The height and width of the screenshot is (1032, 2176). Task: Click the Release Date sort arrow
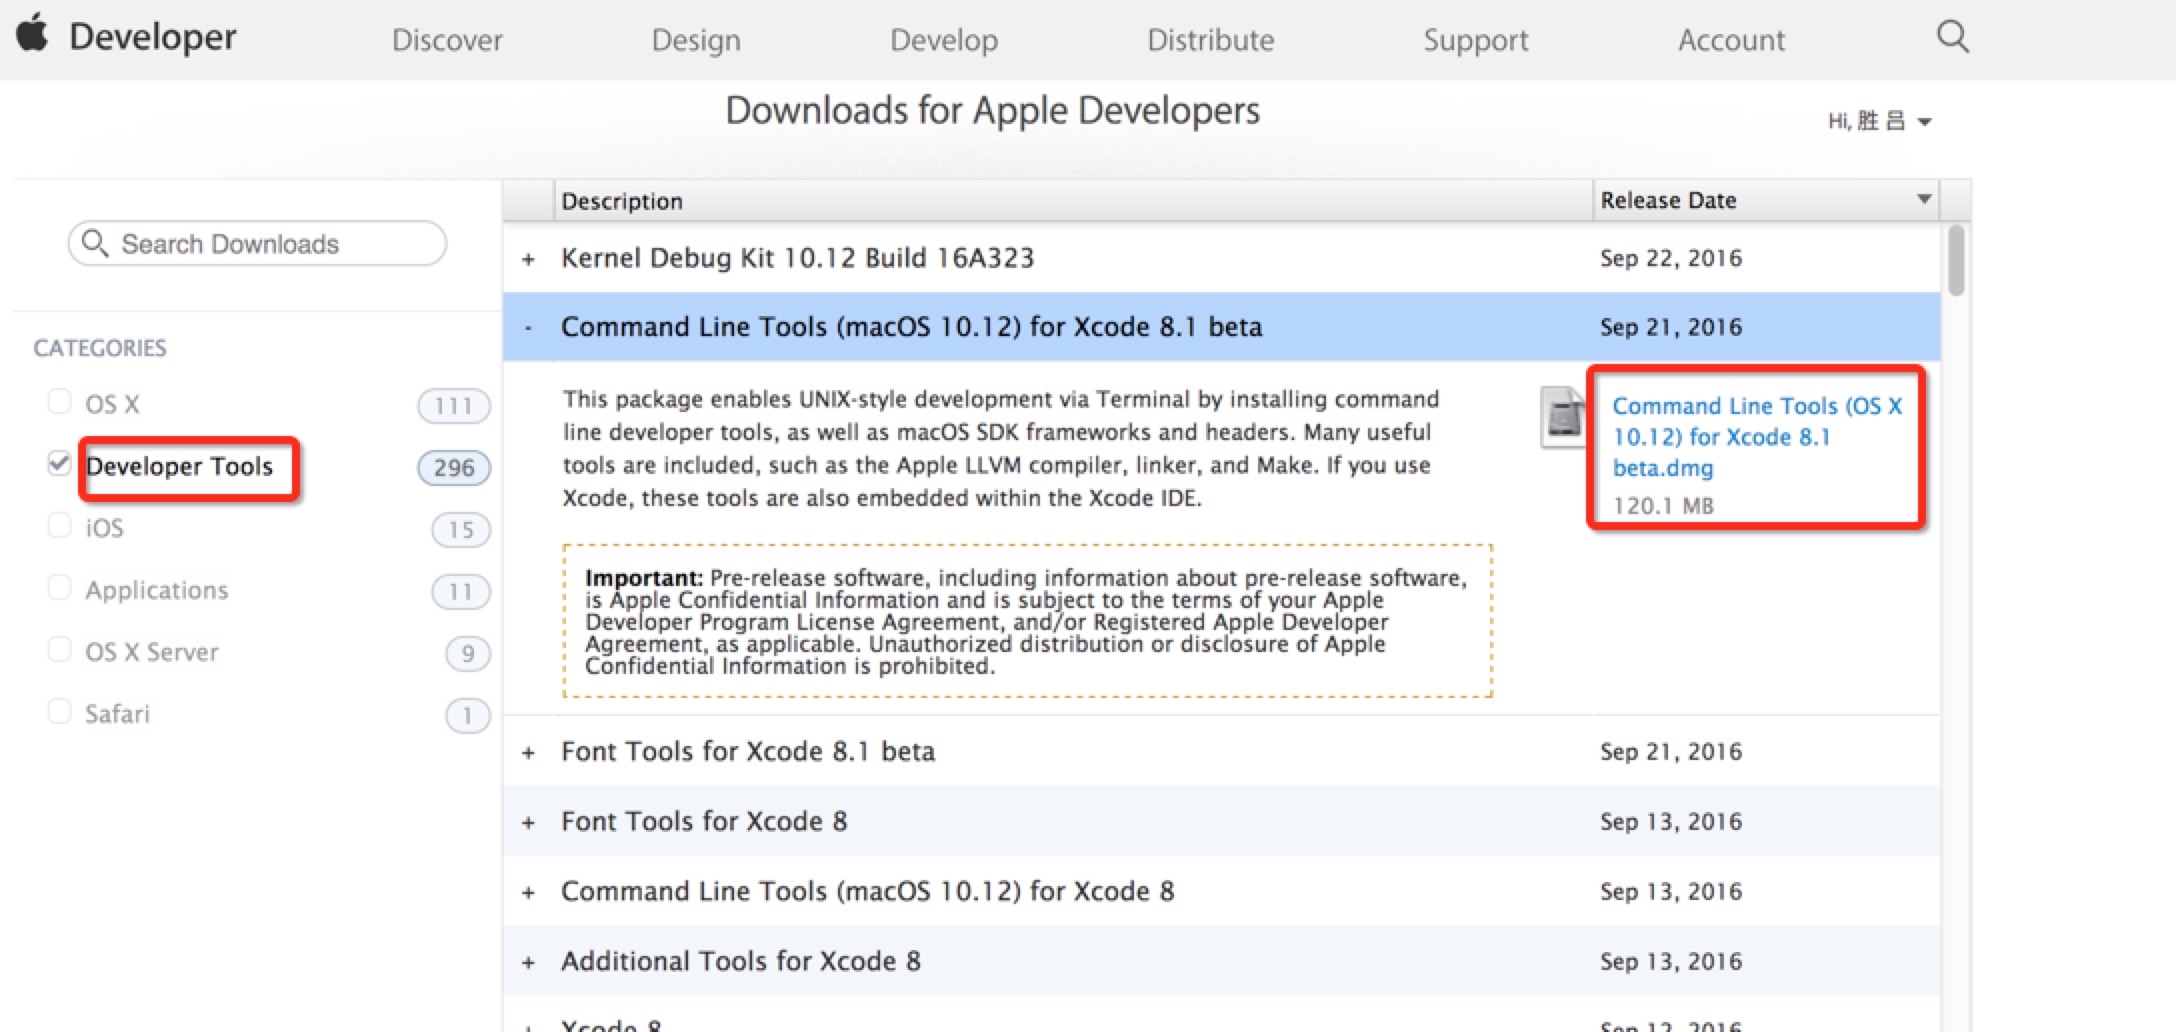pyautogui.click(x=1923, y=200)
